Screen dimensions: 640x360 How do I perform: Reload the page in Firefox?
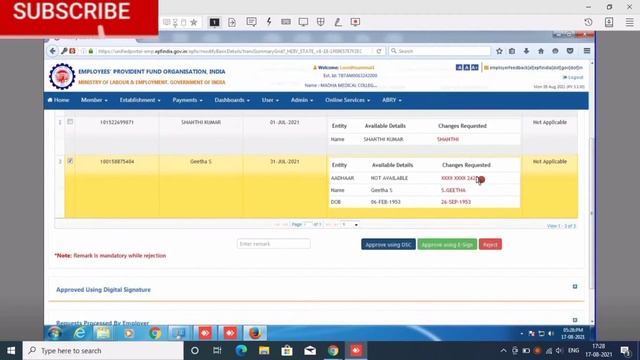[379, 51]
